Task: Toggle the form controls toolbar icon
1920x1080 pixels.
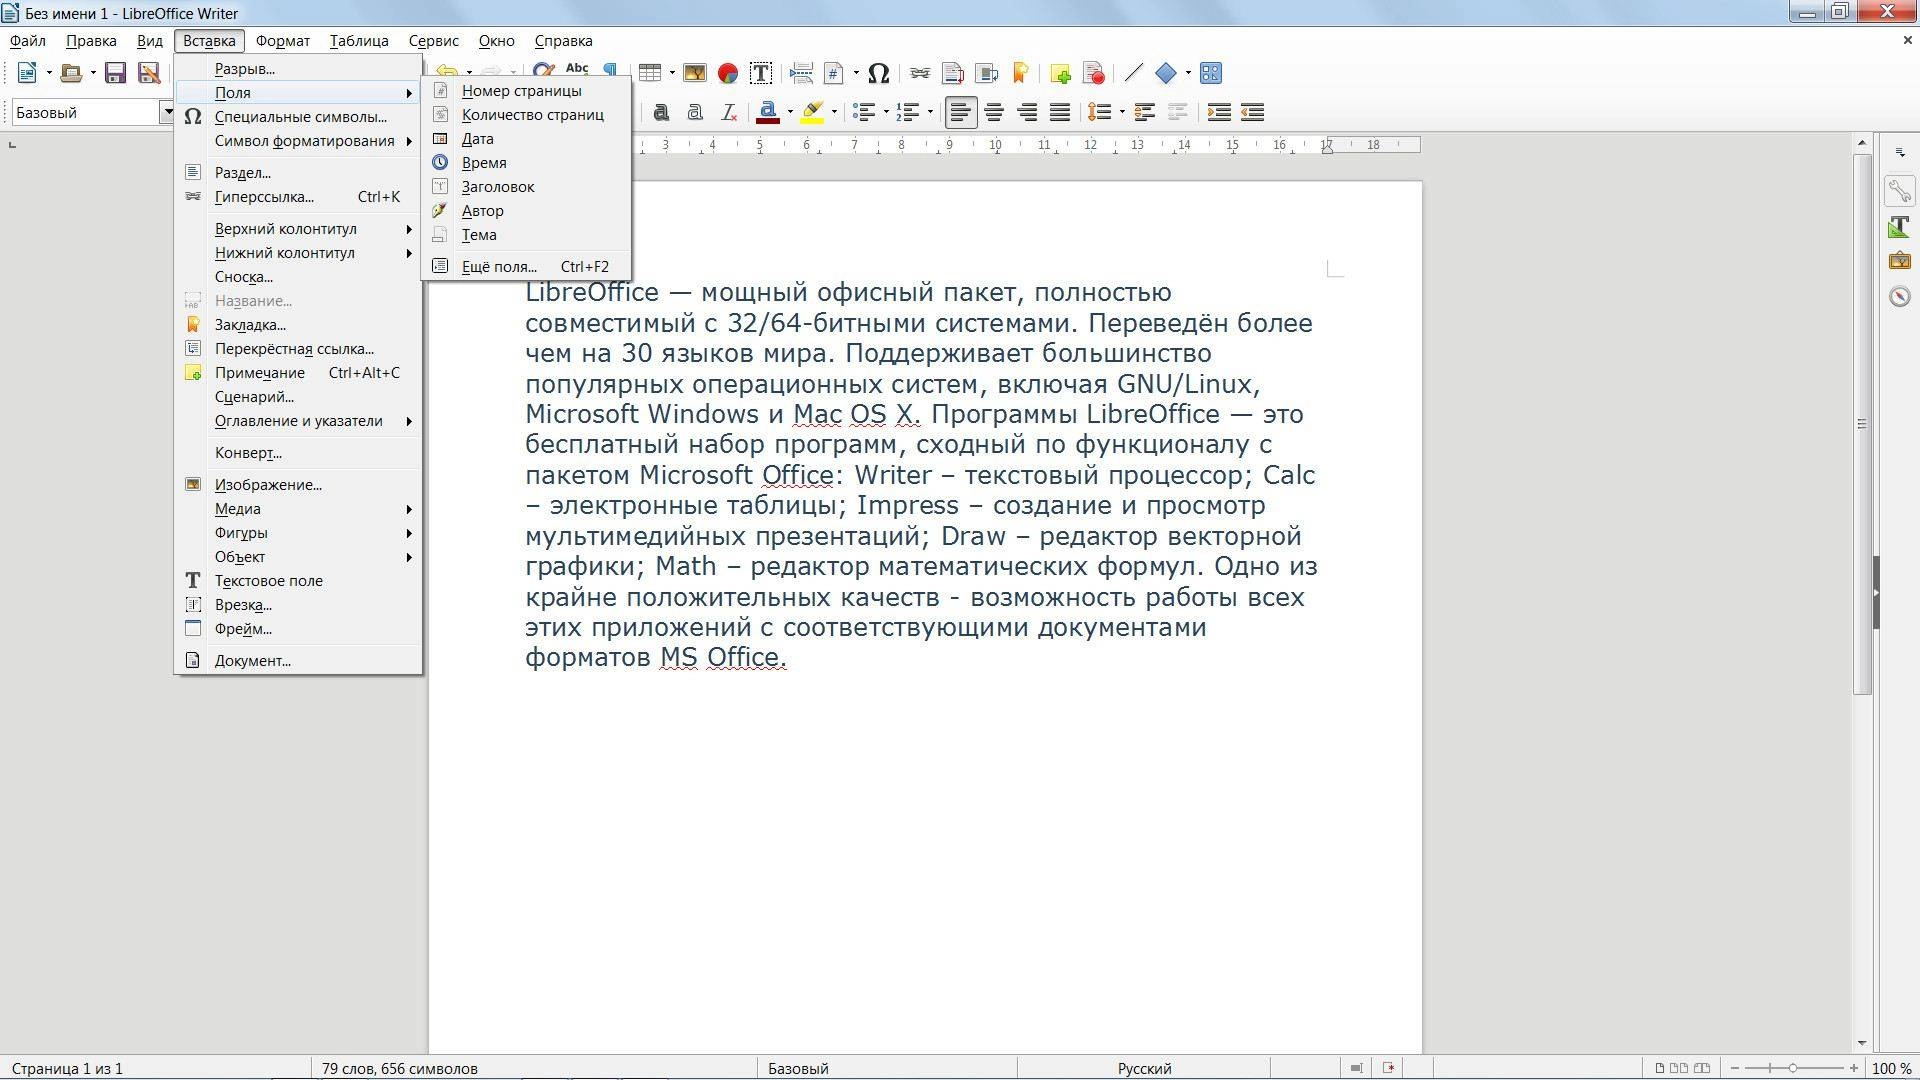Action: (1211, 73)
